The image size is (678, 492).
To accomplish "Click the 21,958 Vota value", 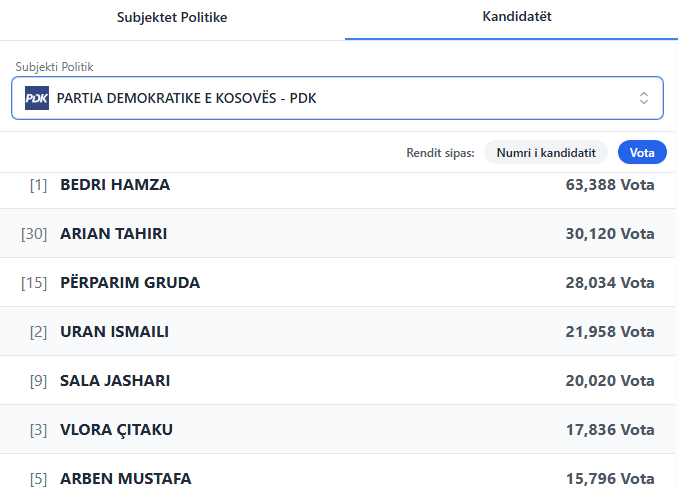I will 609,332.
